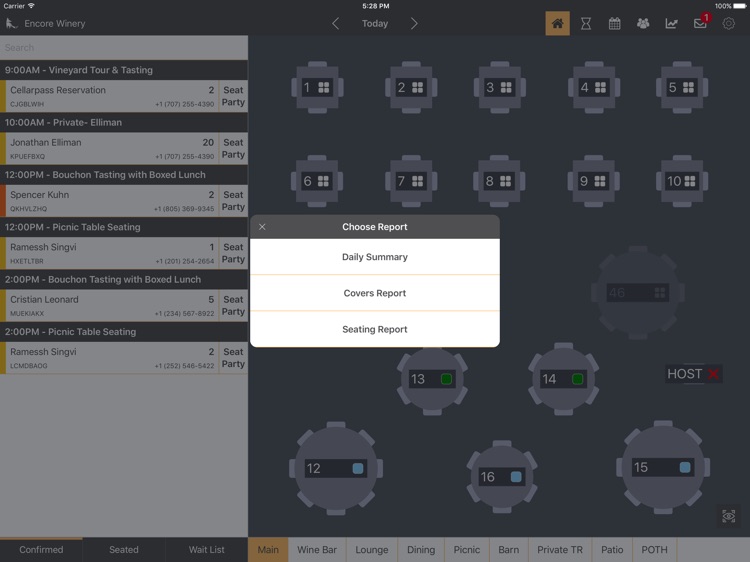Image resolution: width=750 pixels, height=562 pixels.
Task: Open the settings gear icon
Action: (x=728, y=23)
